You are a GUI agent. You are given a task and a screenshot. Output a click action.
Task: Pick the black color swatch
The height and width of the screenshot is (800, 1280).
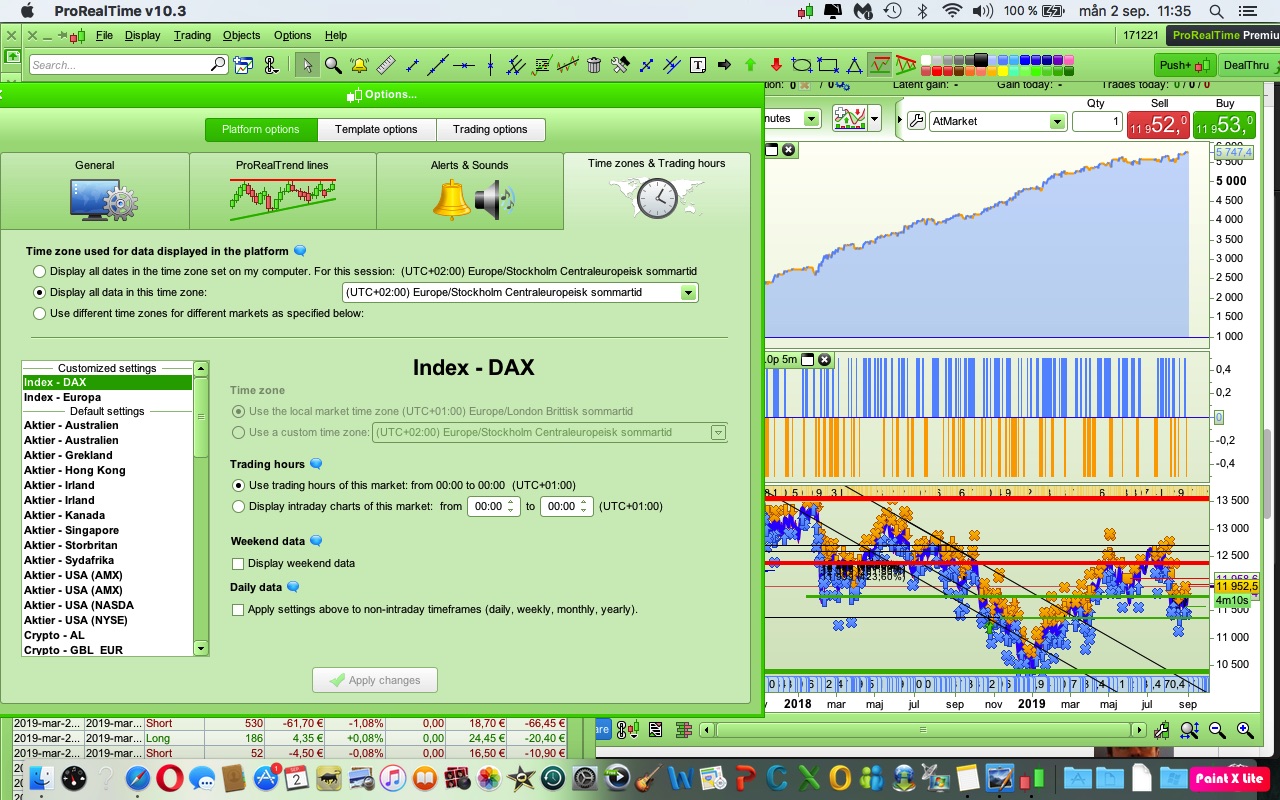[981, 60]
